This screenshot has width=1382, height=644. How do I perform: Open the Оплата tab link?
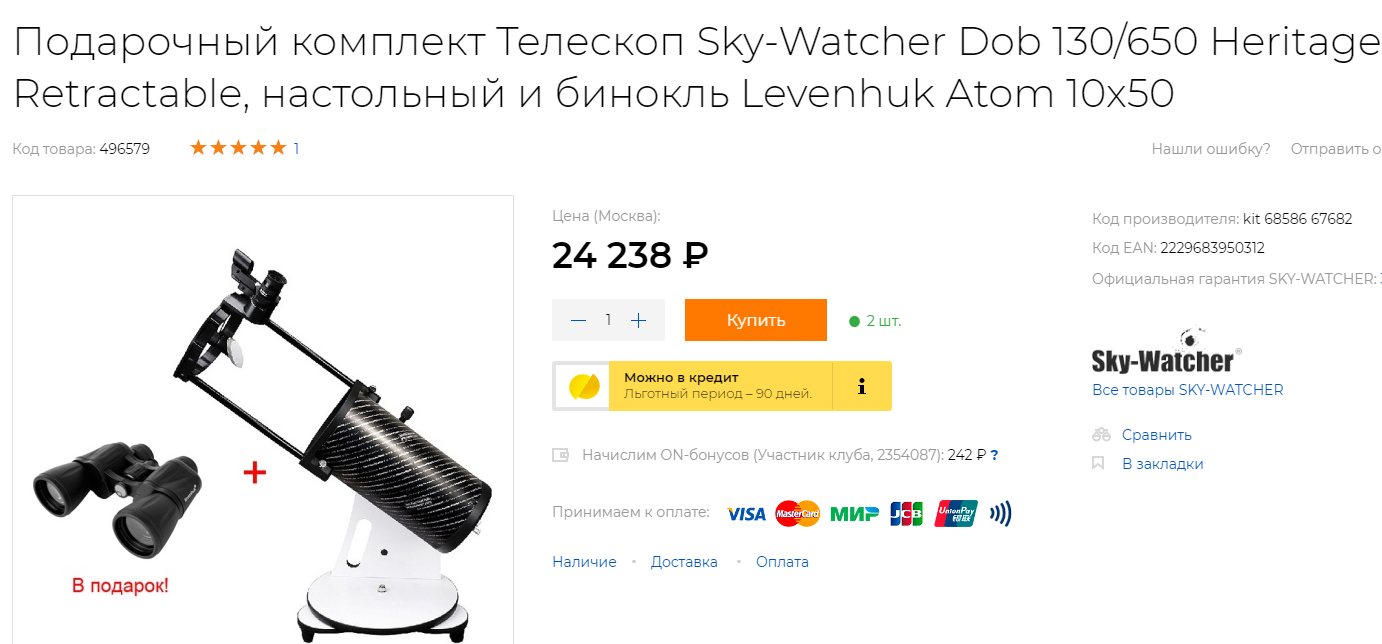point(782,562)
